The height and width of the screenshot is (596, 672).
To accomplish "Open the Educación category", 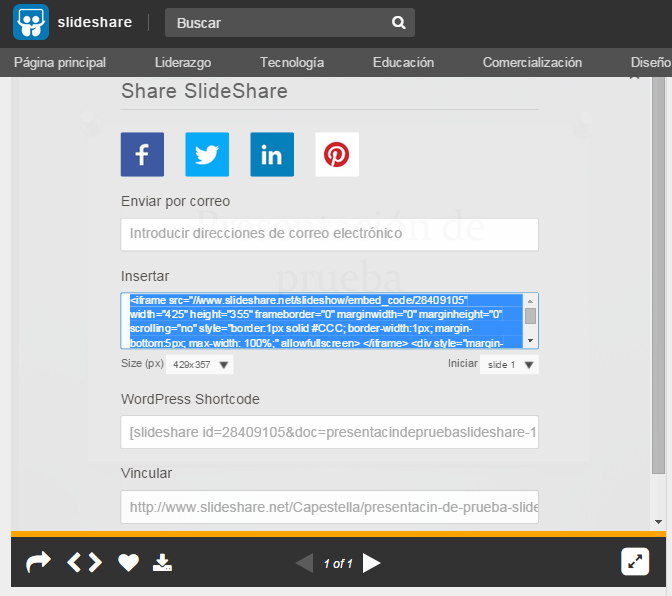I will (403, 63).
